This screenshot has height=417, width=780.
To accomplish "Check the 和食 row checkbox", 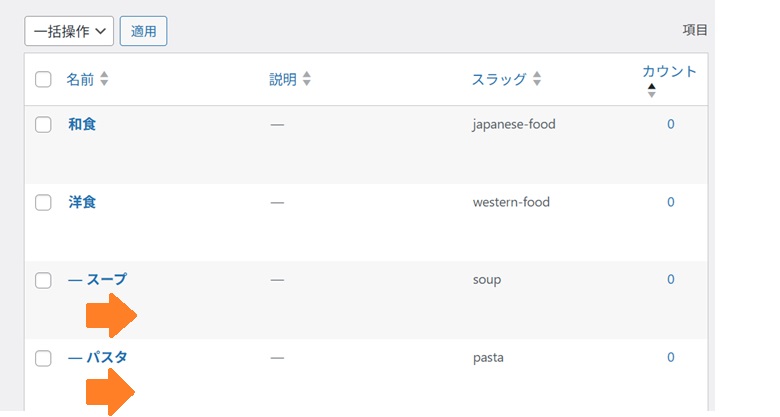I will pos(43,125).
